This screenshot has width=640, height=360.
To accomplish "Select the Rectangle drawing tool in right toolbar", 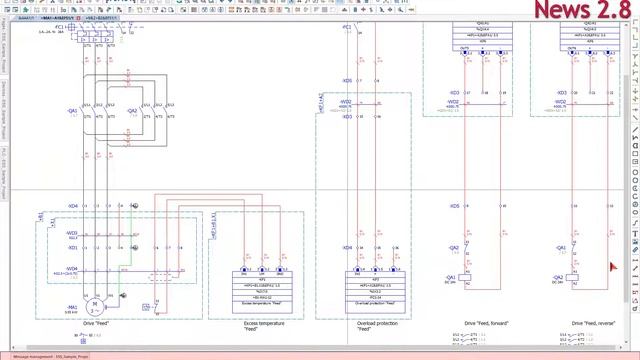I will [635, 154].
